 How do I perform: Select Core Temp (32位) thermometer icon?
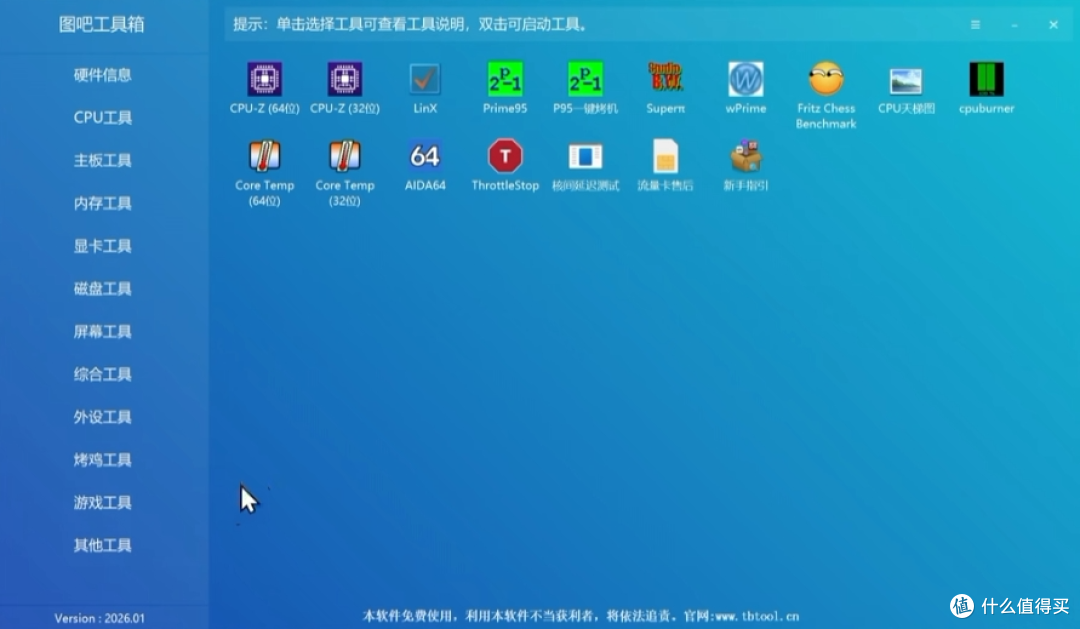click(x=345, y=156)
